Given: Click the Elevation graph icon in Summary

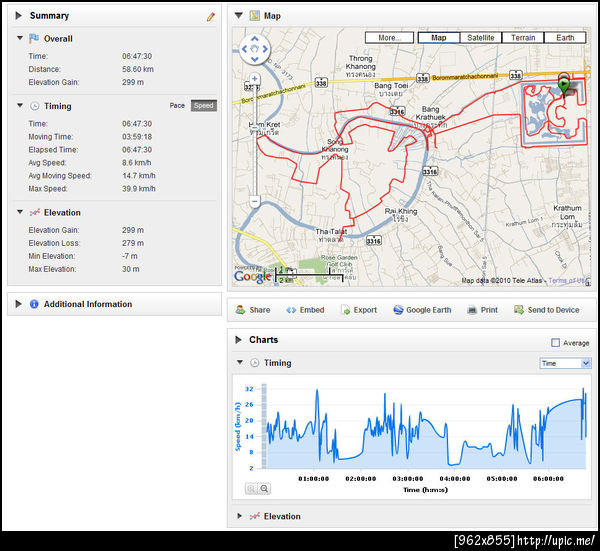Looking at the screenshot, I should 34,212.
